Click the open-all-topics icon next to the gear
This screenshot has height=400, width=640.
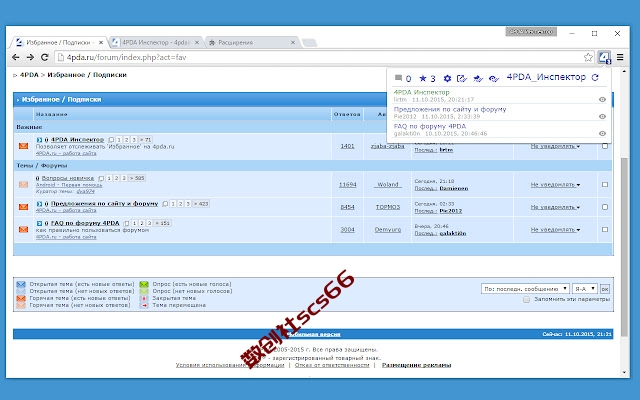tap(462, 78)
